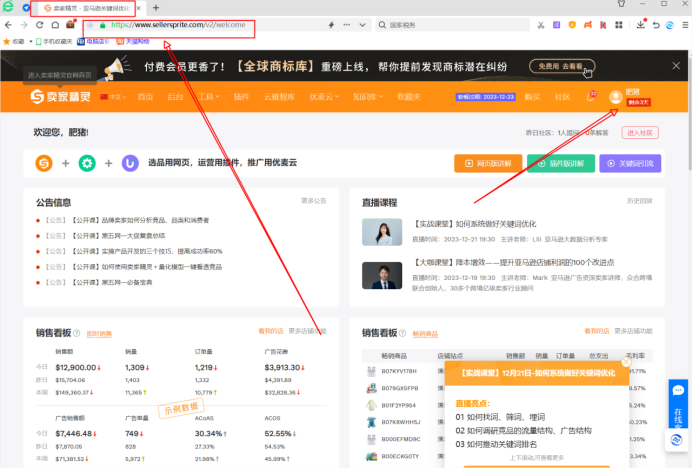
Task: Open the browser downloads icon
Action: pyautogui.click(x=641, y=24)
